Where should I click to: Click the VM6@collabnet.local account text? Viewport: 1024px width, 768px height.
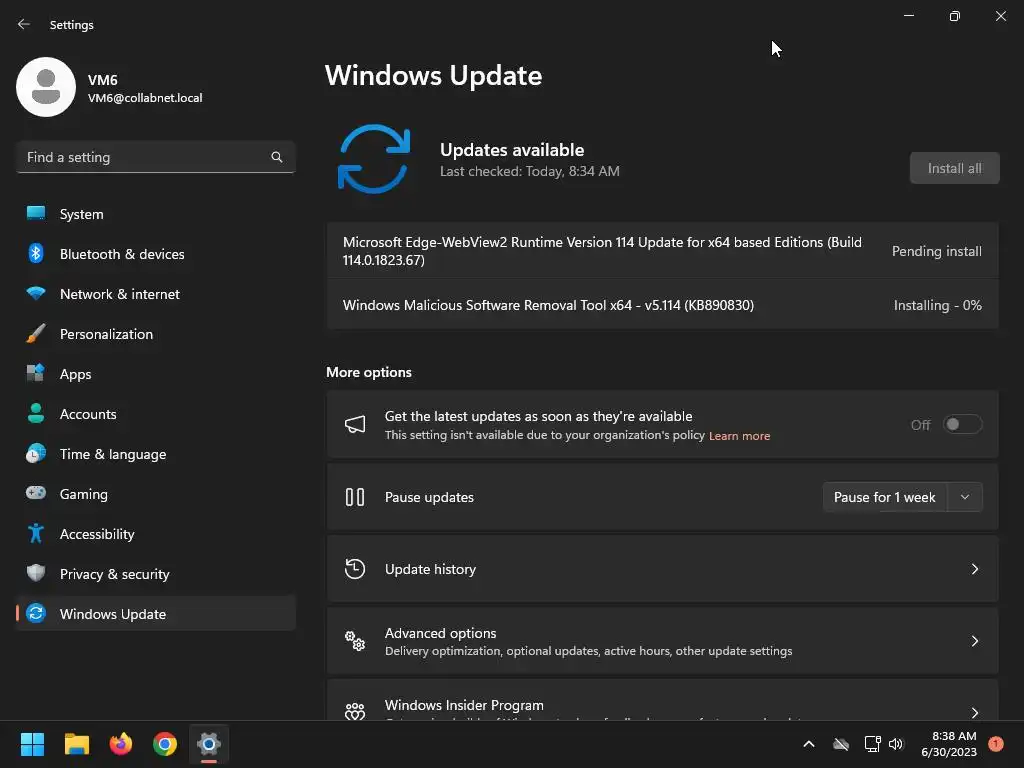tap(145, 98)
